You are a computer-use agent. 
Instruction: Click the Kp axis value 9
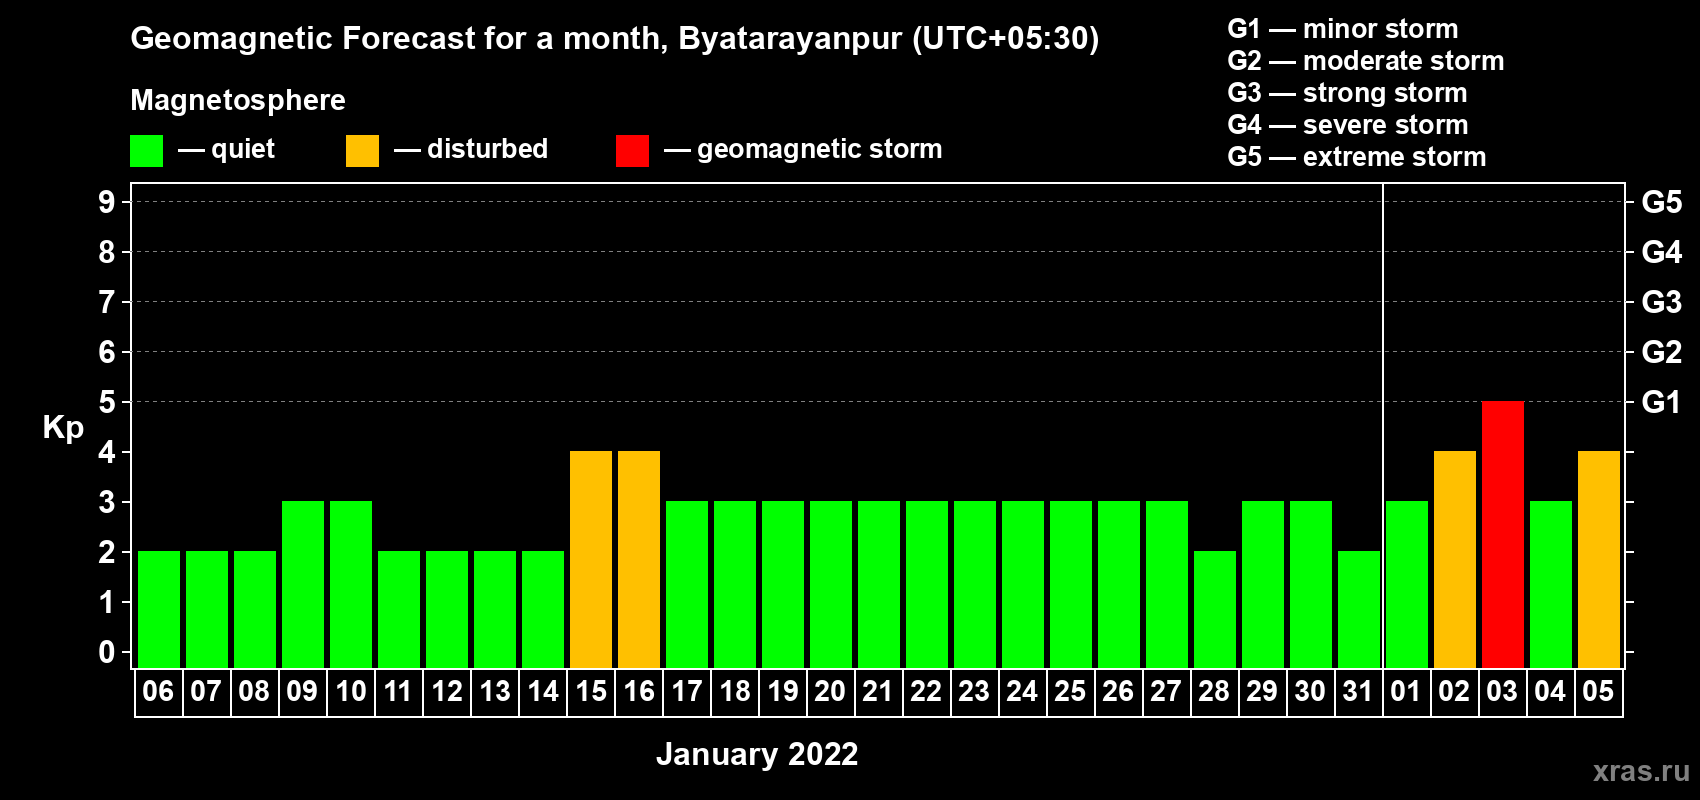[107, 202]
